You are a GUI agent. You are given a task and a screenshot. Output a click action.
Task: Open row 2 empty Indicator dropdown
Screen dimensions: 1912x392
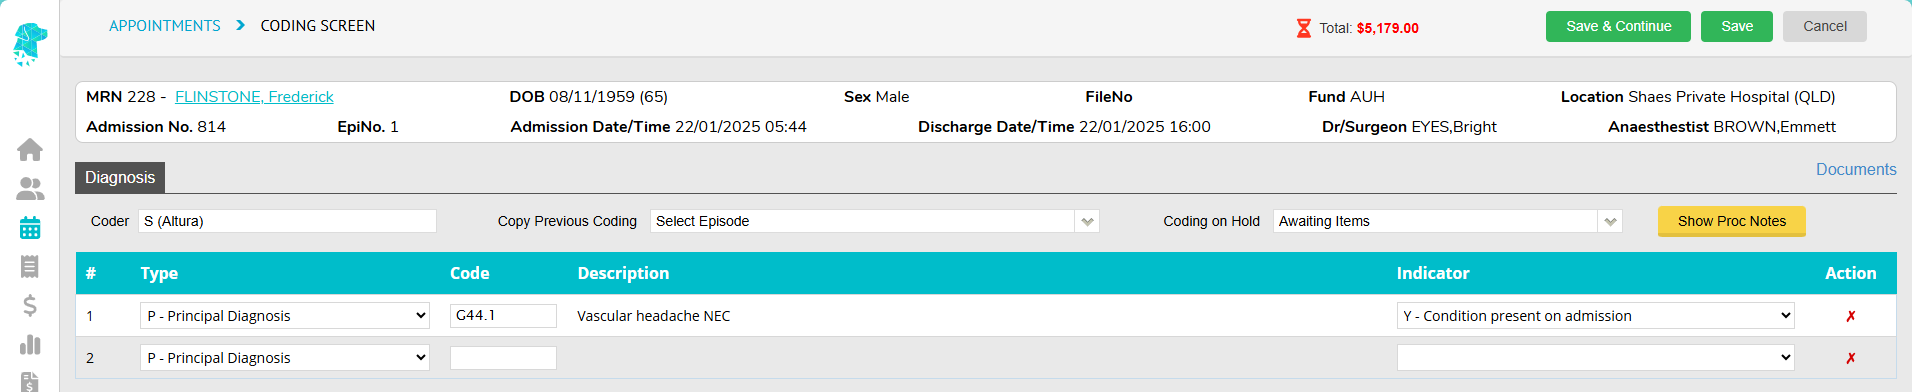1595,358
